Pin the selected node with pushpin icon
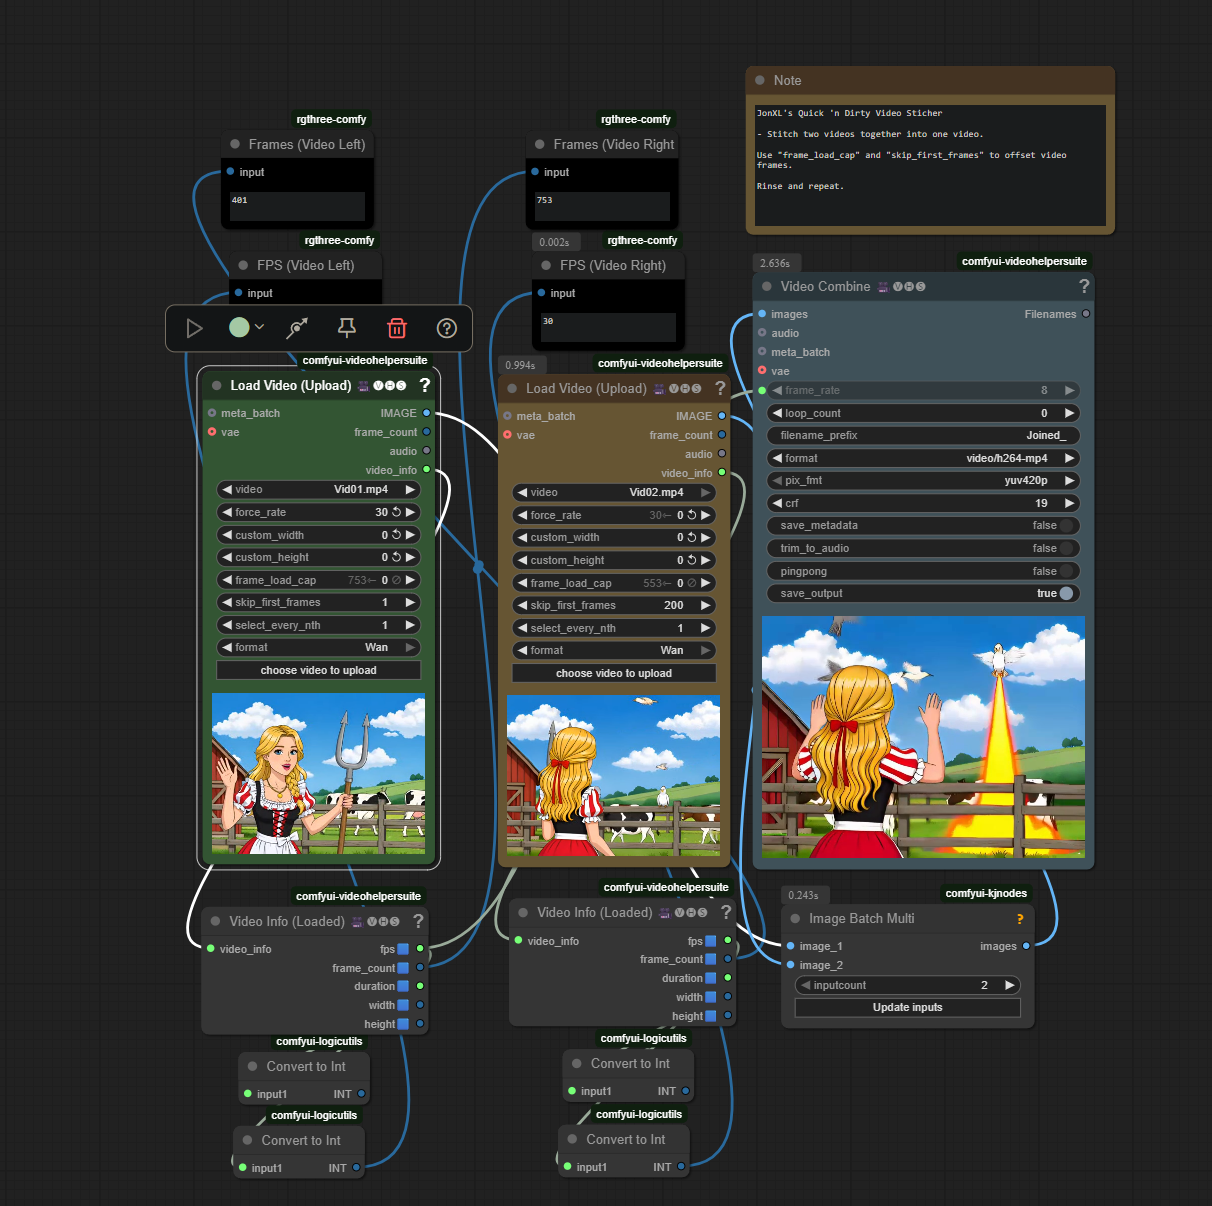 [x=347, y=328]
